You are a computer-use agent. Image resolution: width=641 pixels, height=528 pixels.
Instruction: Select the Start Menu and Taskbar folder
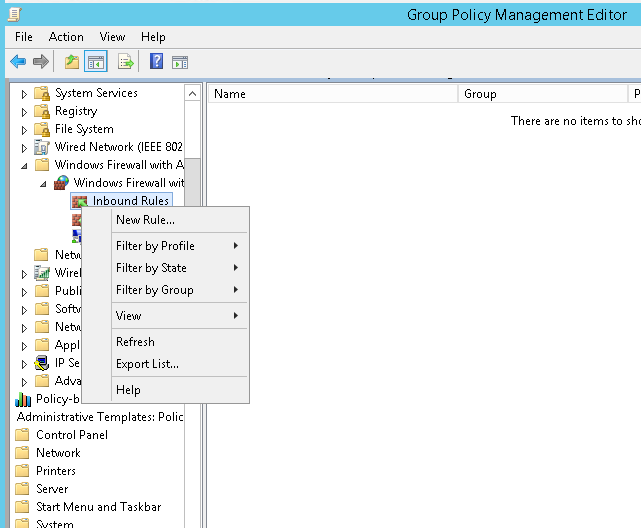click(99, 507)
